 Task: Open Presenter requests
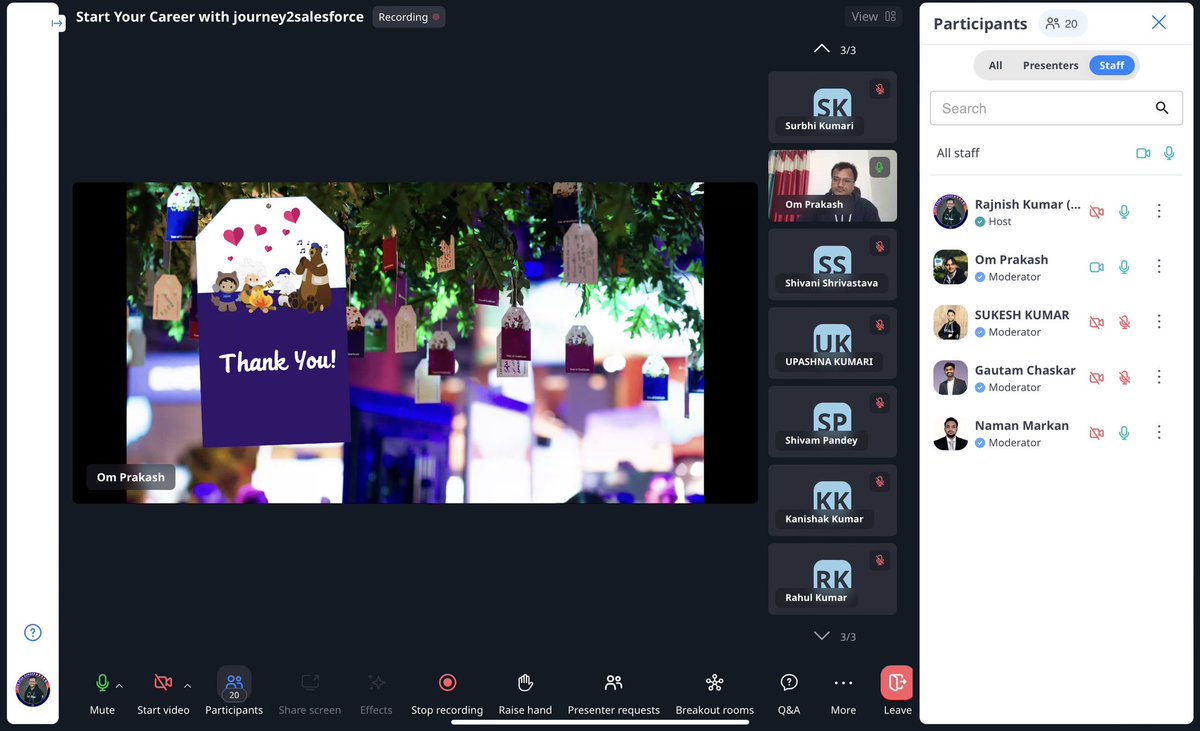(x=613, y=692)
